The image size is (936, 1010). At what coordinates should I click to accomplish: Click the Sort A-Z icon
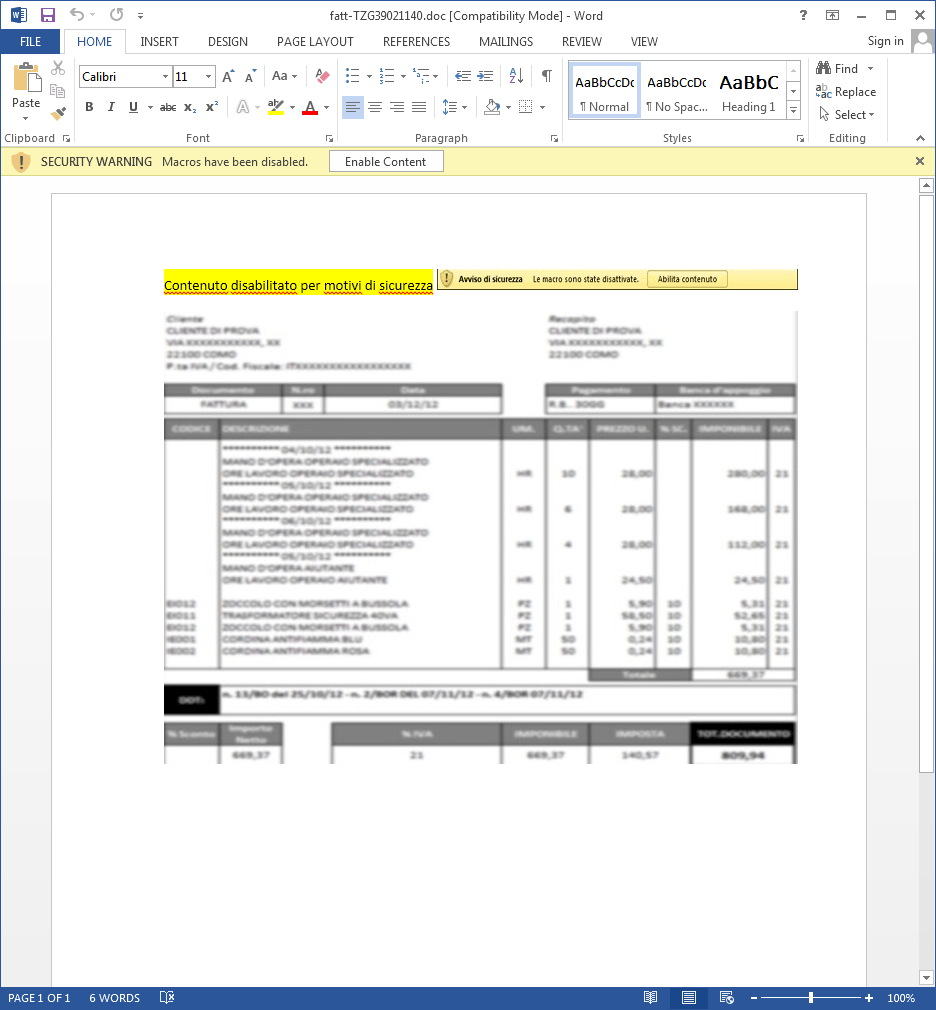pos(516,76)
